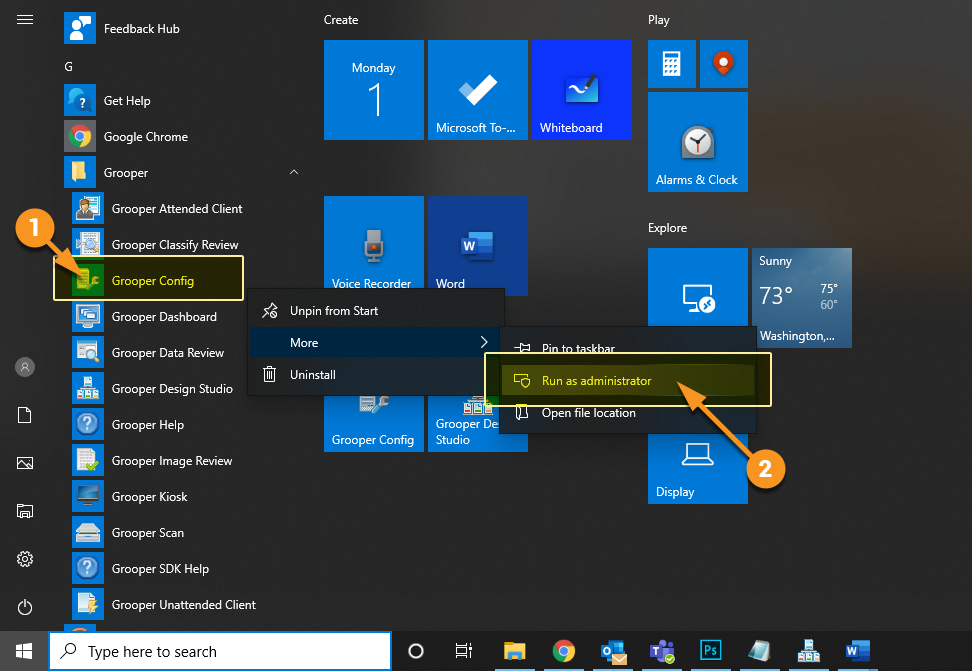The width and height of the screenshot is (972, 671).
Task: Click the Calculator tile
Action: [x=671, y=64]
